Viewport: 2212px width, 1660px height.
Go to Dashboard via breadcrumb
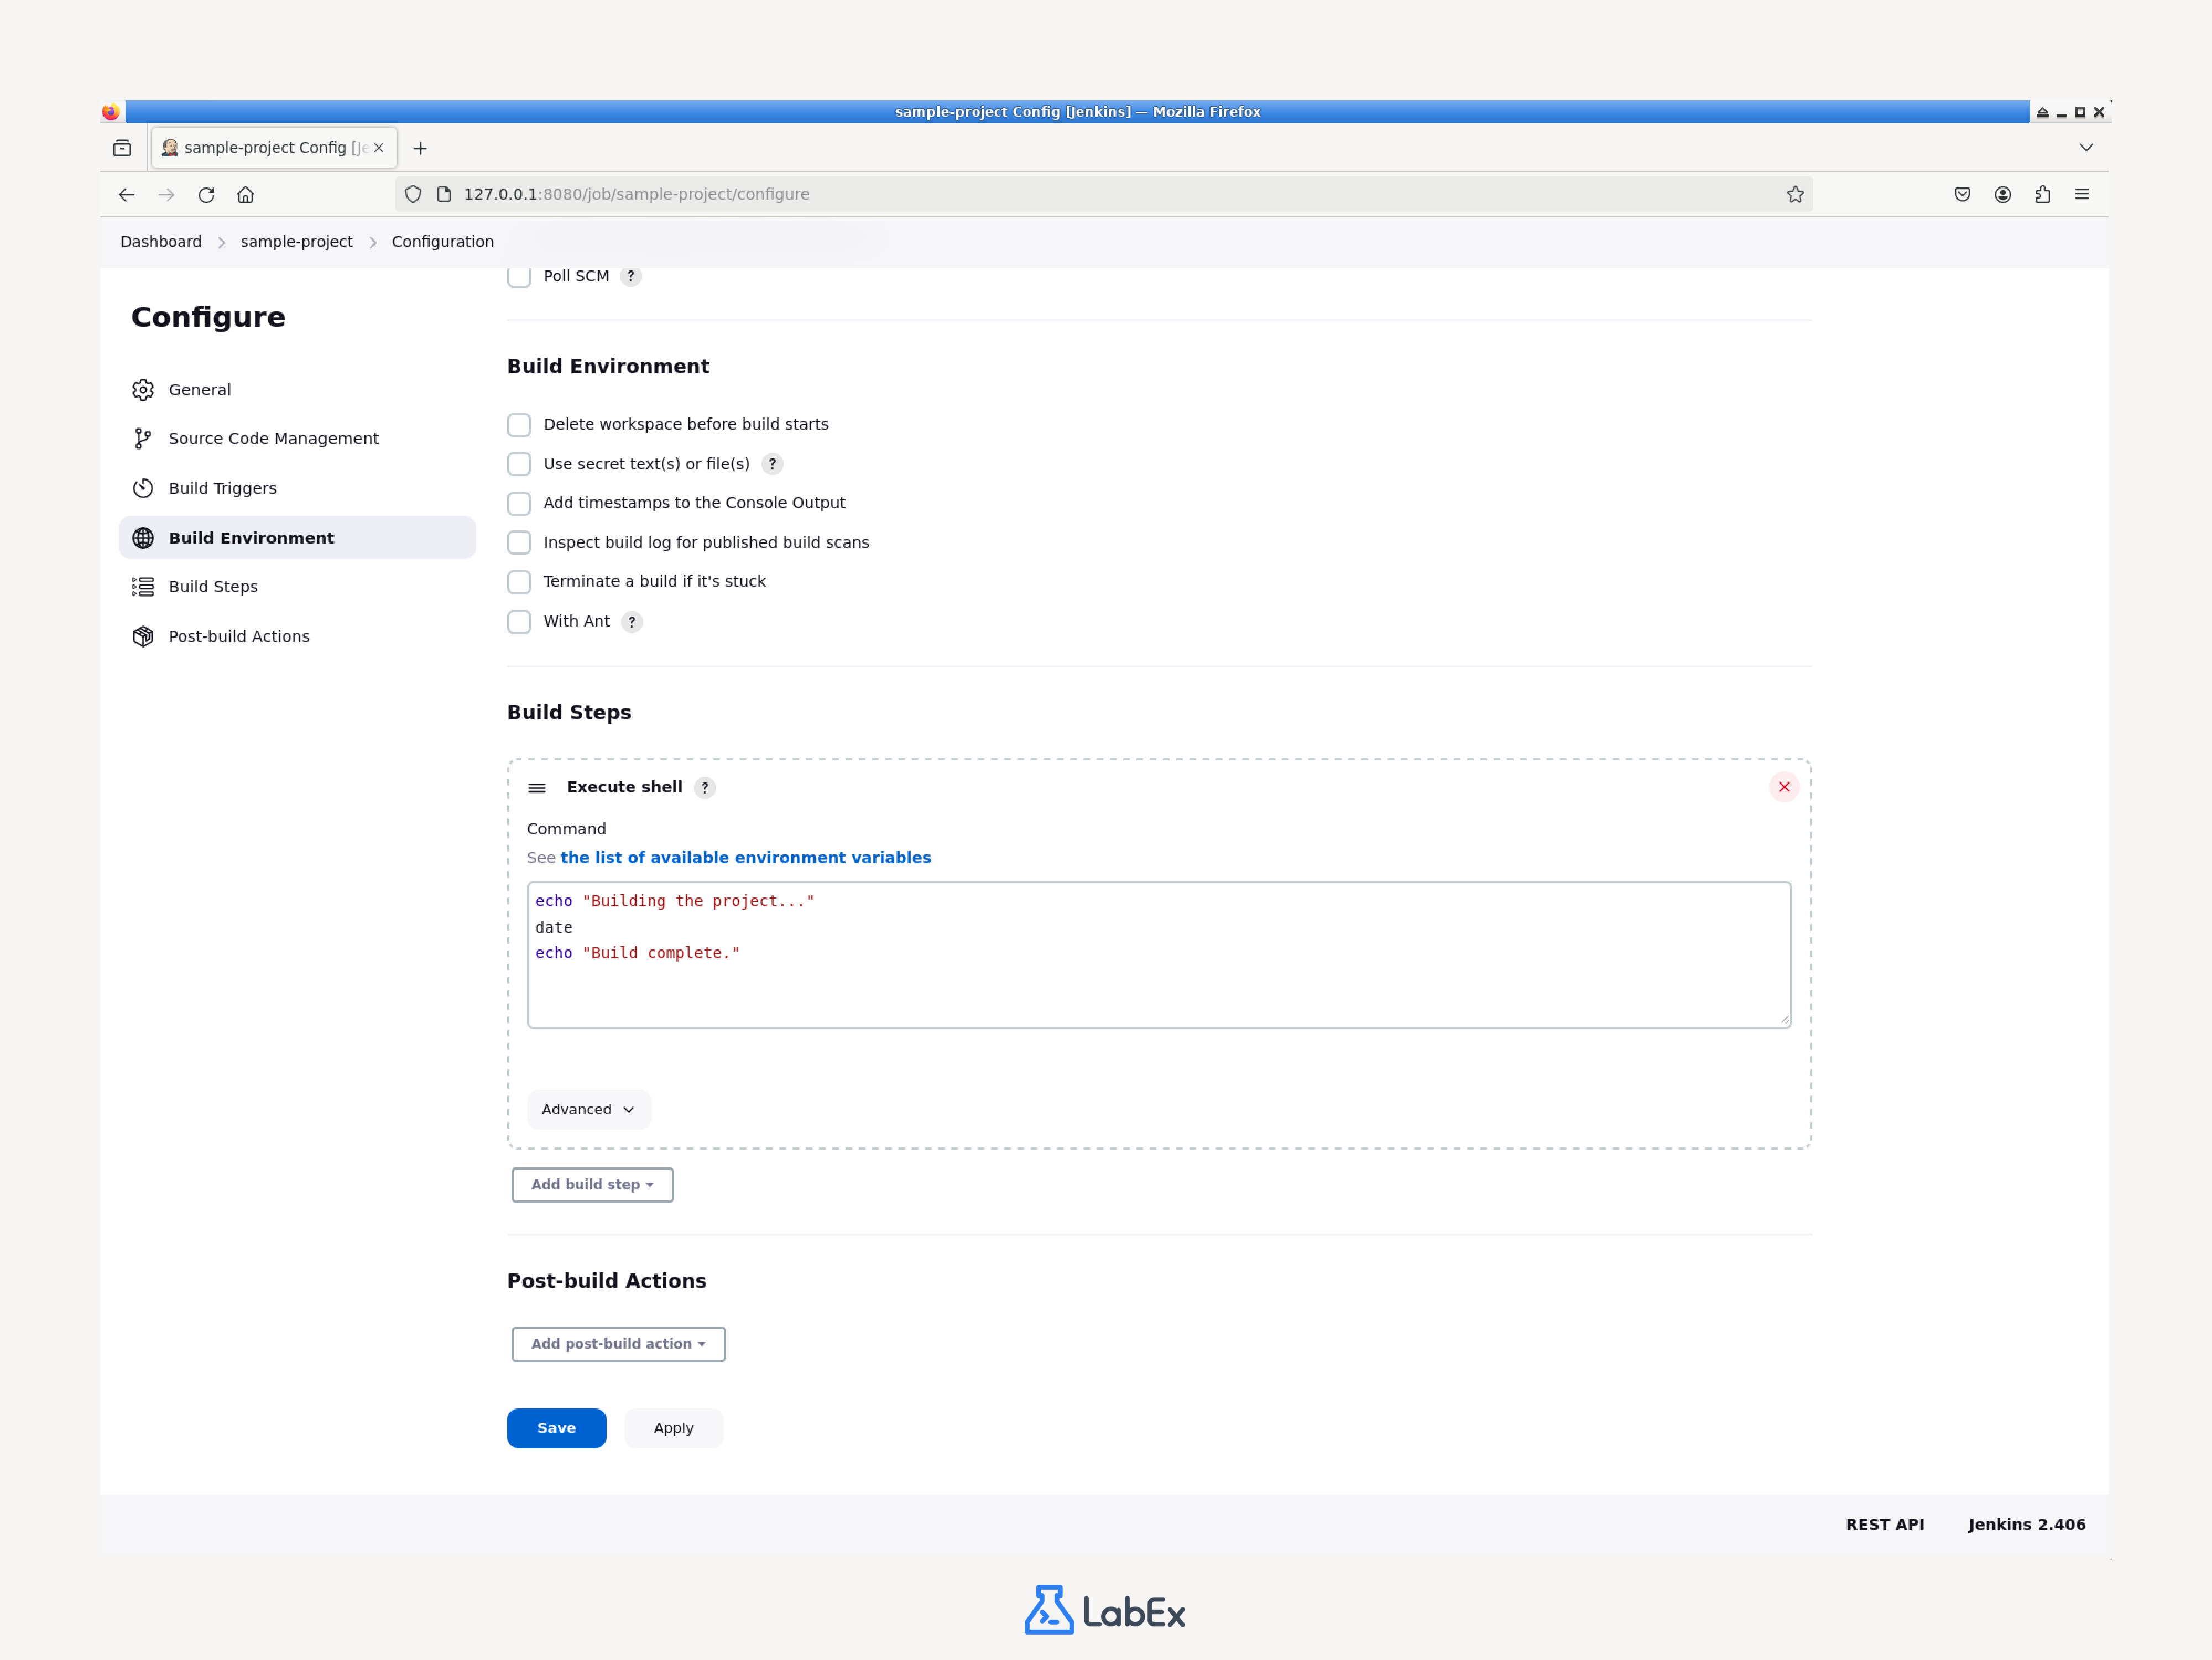[160, 241]
